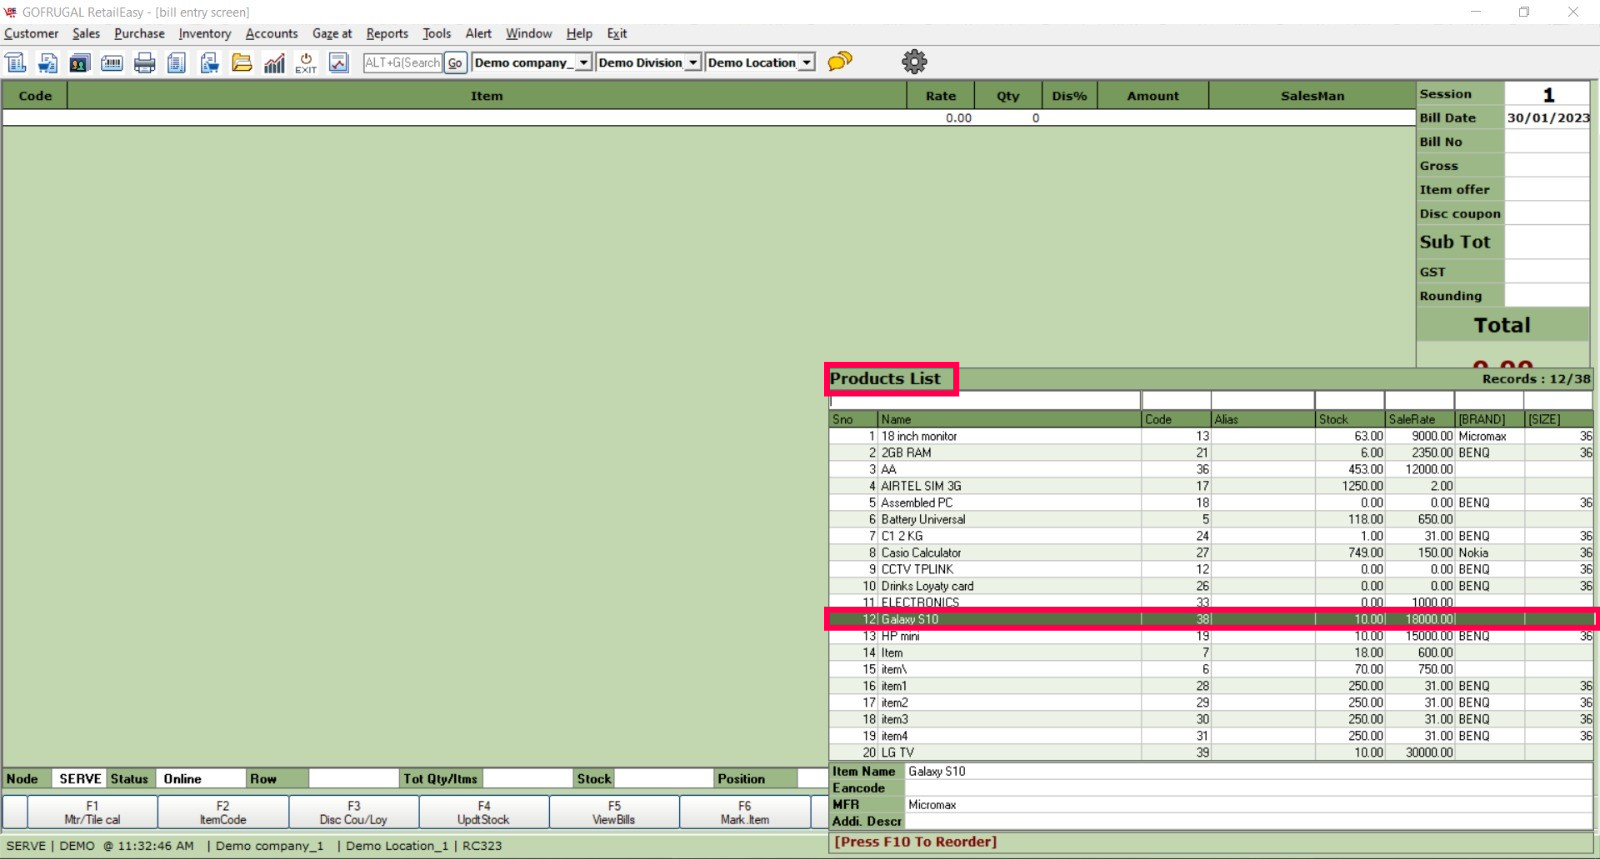This screenshot has width=1600, height=859.
Task: Click the Qty cell in bill entry row
Action: (1008, 118)
